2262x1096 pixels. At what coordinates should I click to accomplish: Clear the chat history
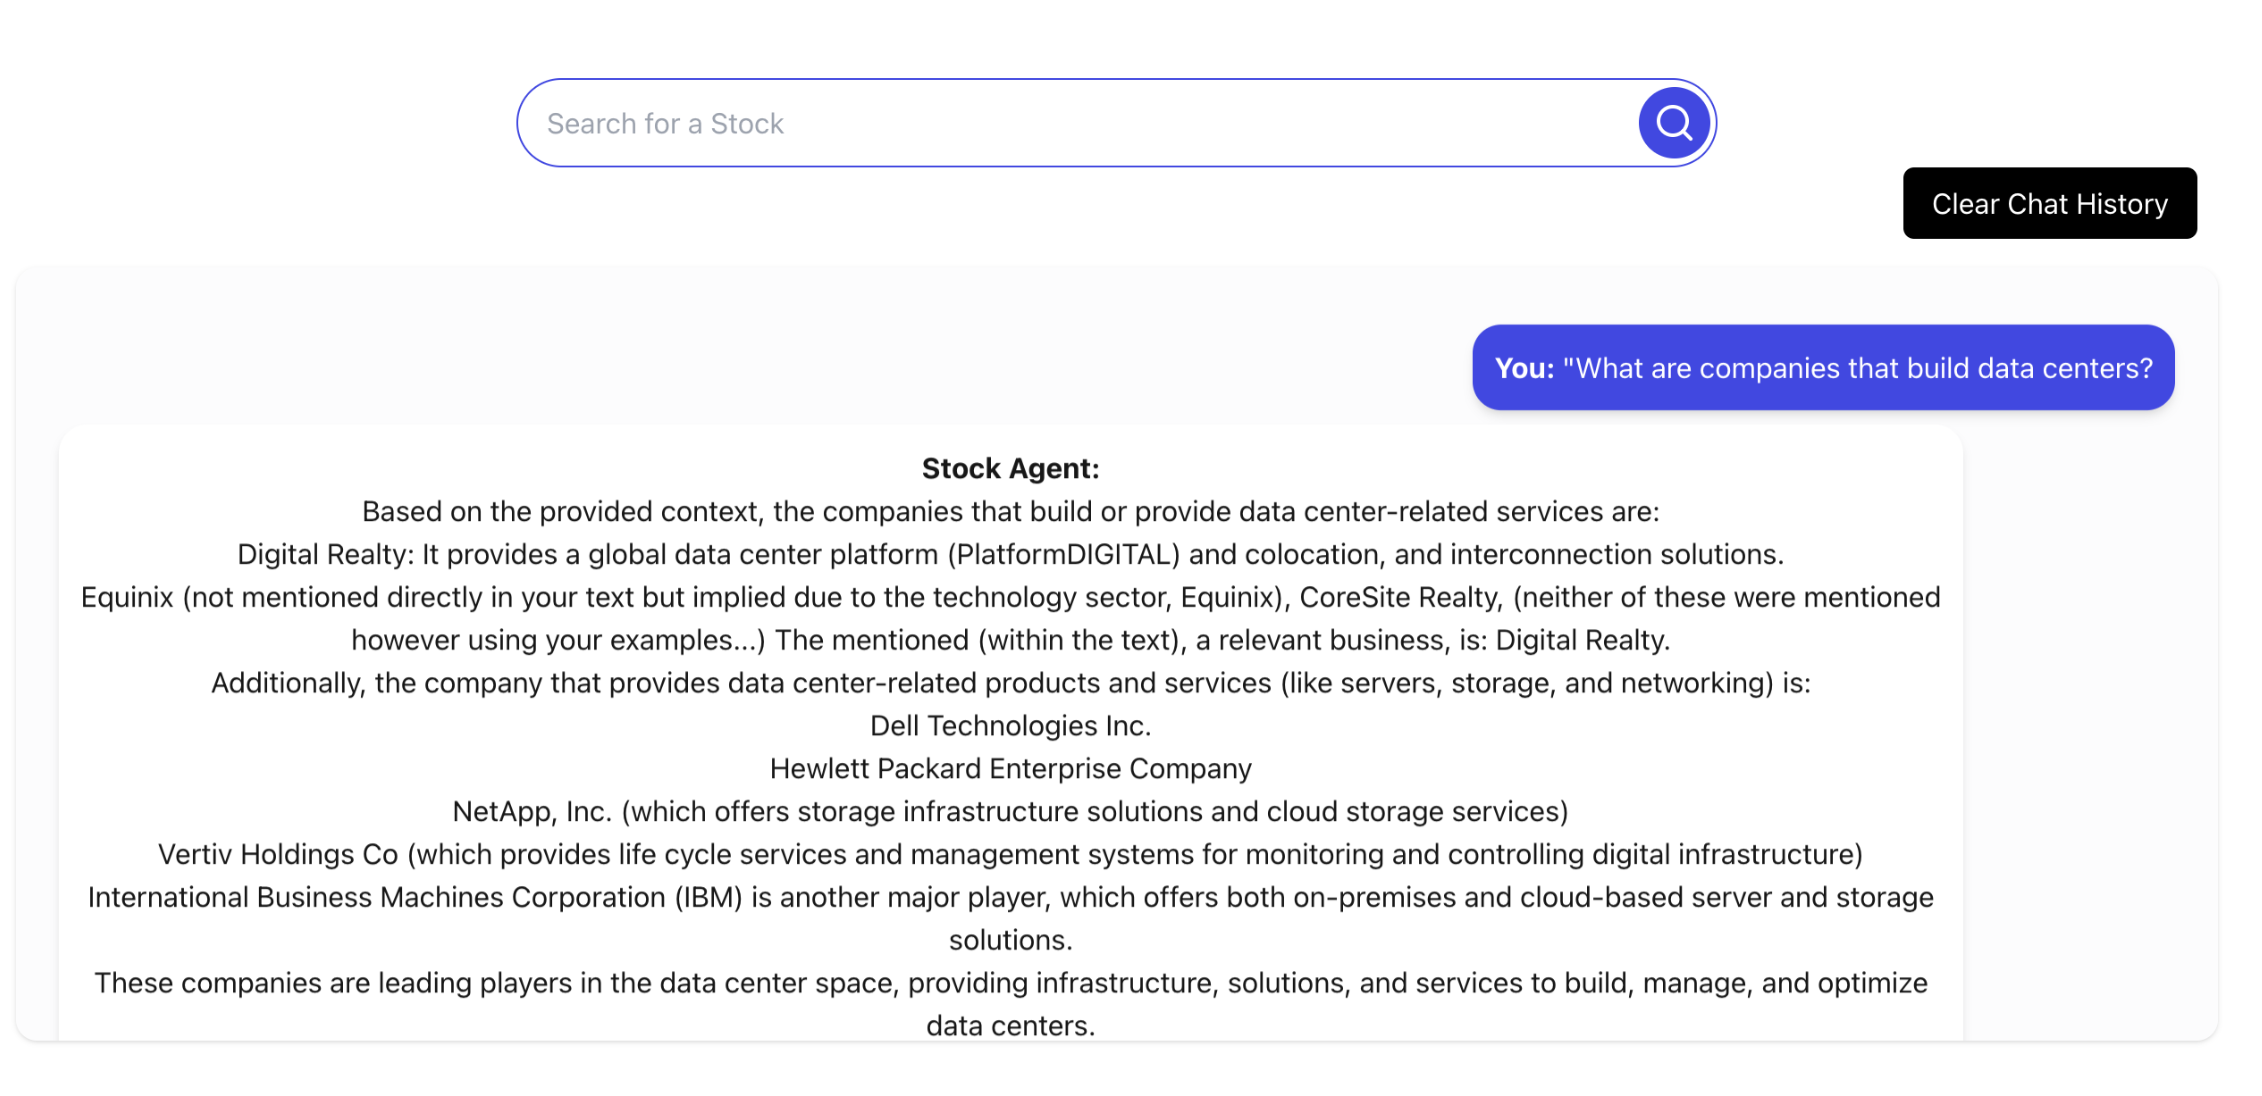pyautogui.click(x=2049, y=203)
